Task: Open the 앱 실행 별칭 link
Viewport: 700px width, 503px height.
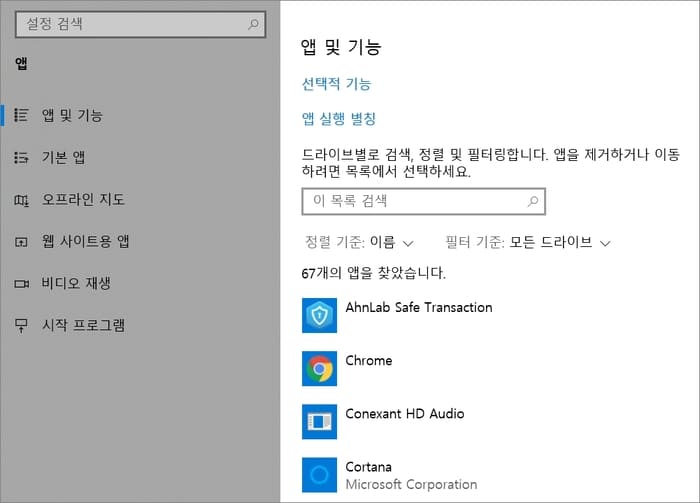Action: tap(338, 119)
